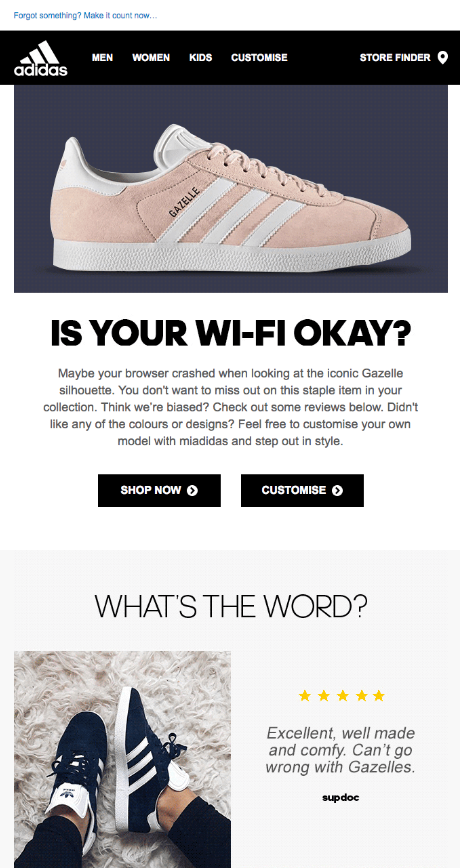
Task: Click the navy Gazelle shoes review photo
Action: (122, 759)
